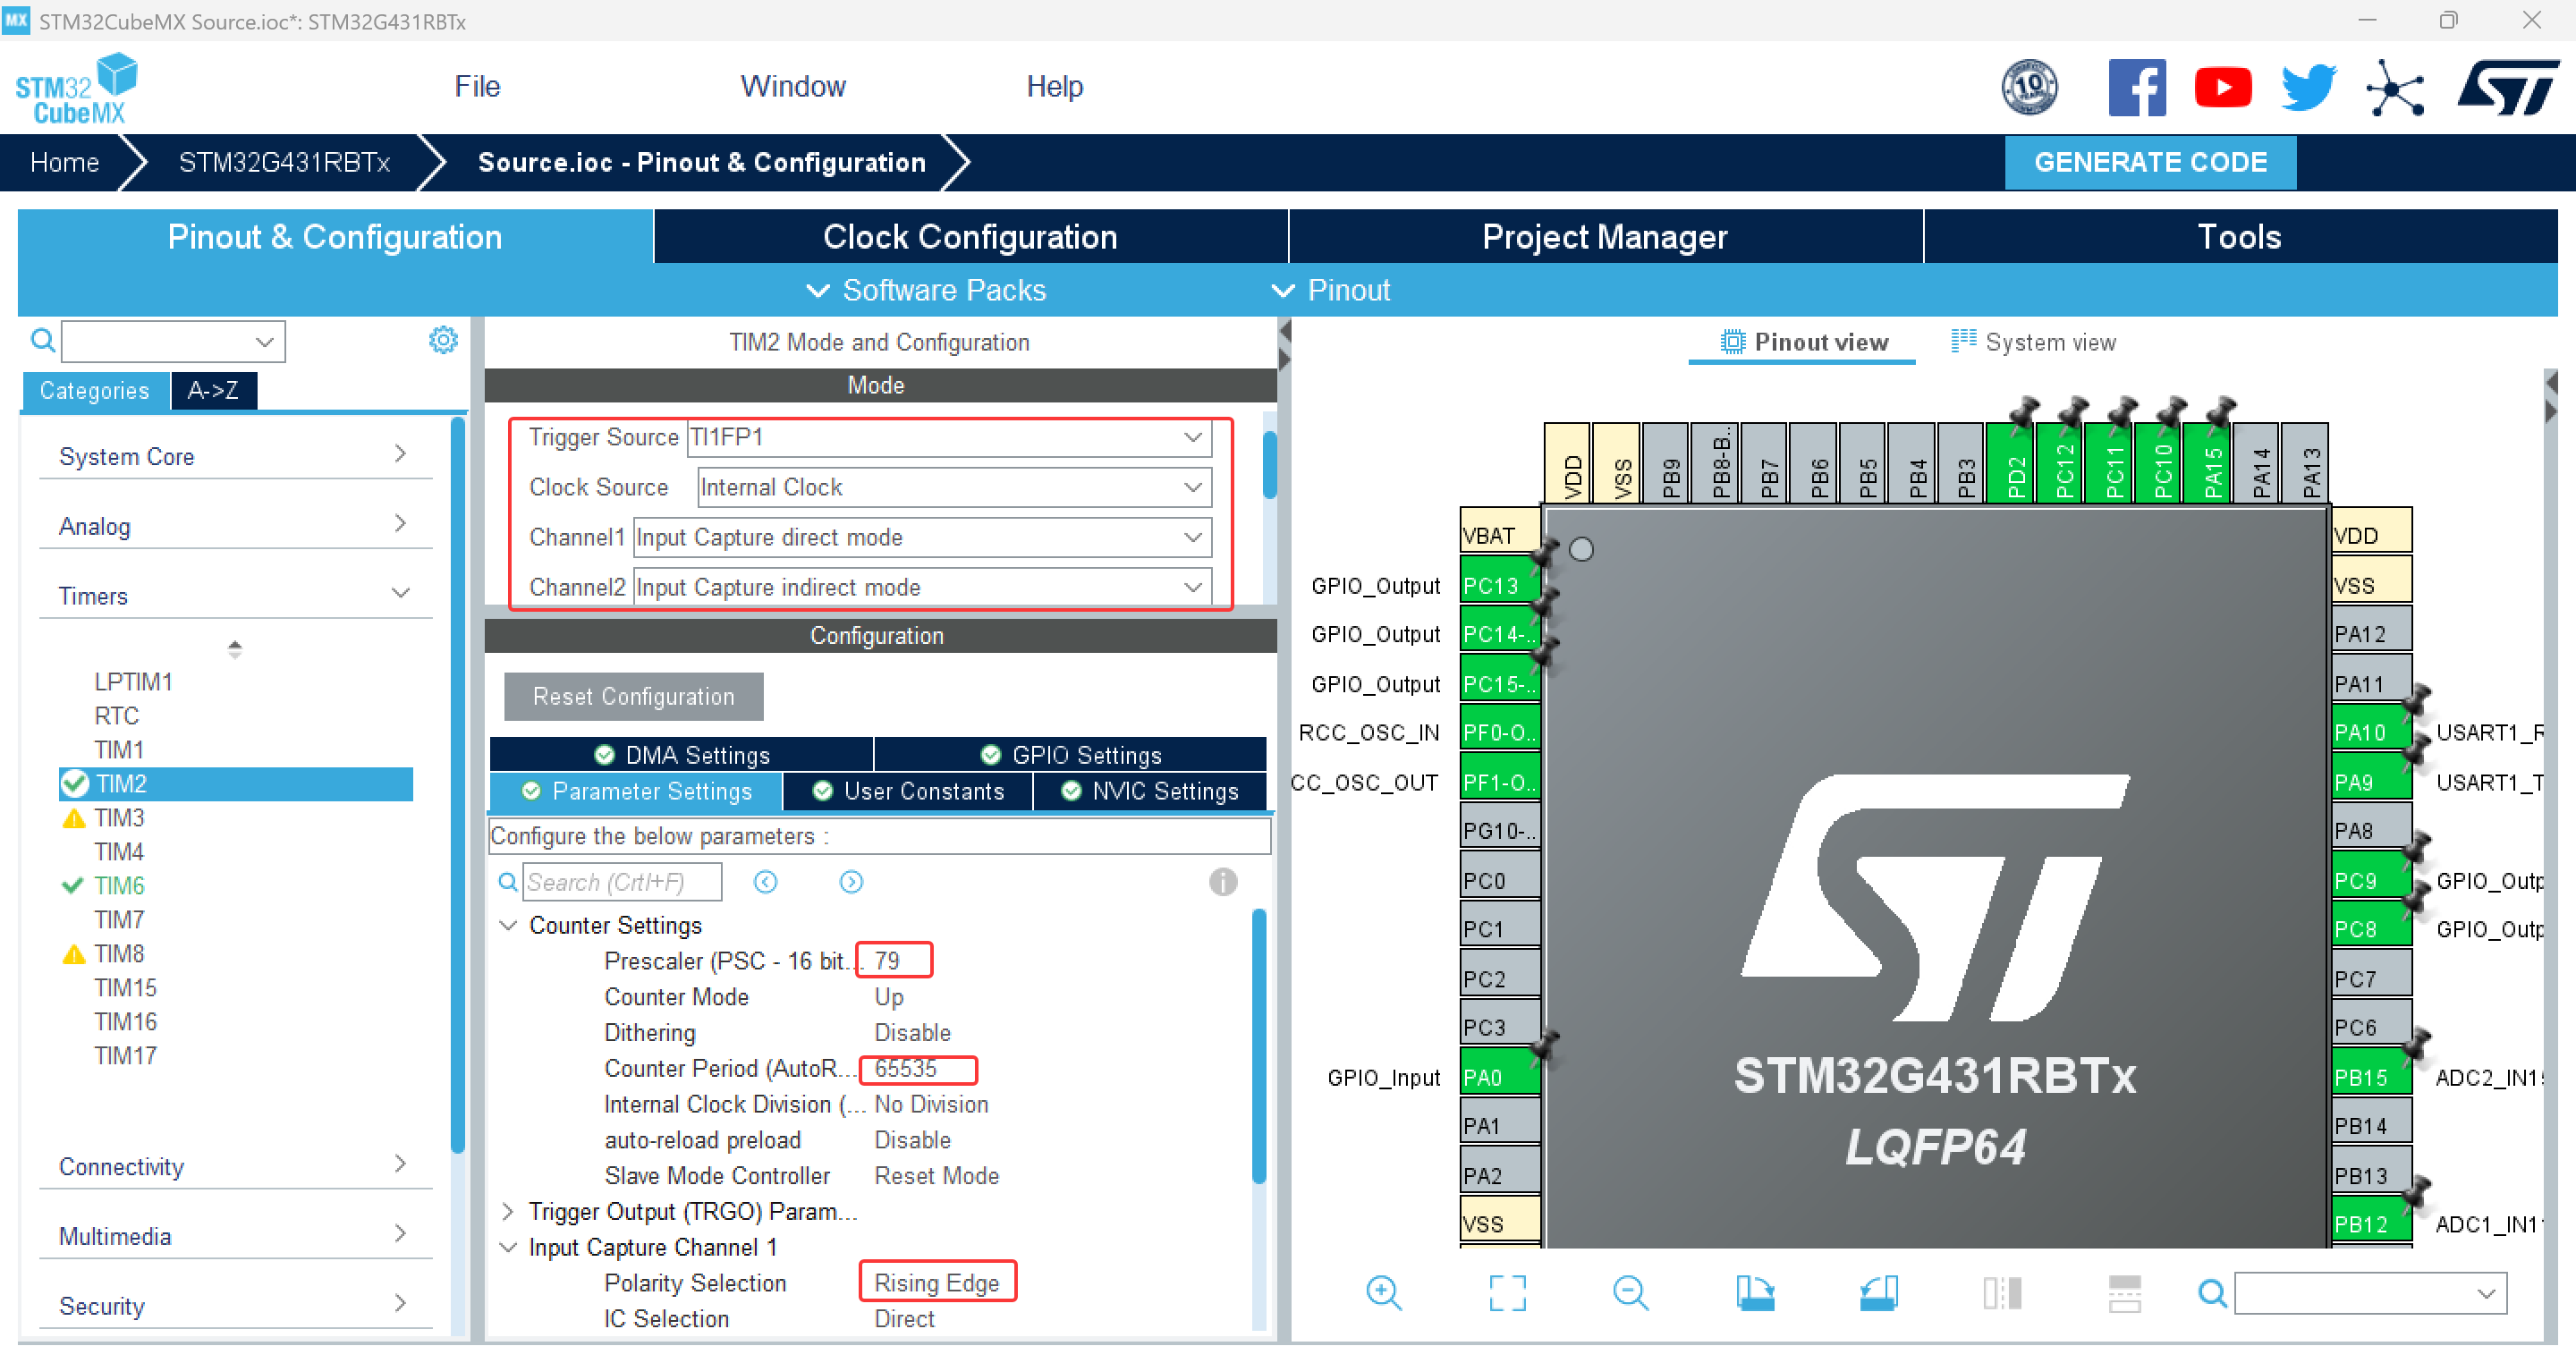The height and width of the screenshot is (1363, 2576).
Task: Open the User Constants tab
Action: tap(908, 791)
